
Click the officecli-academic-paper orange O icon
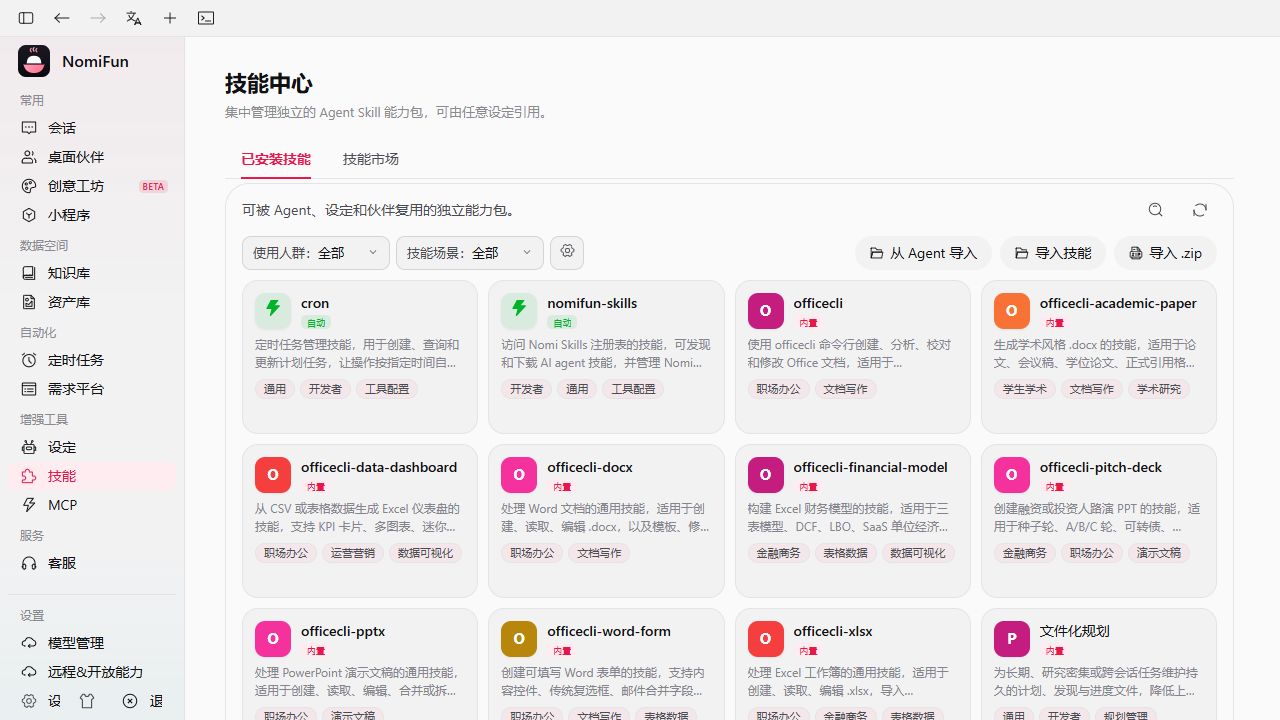coord(1011,311)
